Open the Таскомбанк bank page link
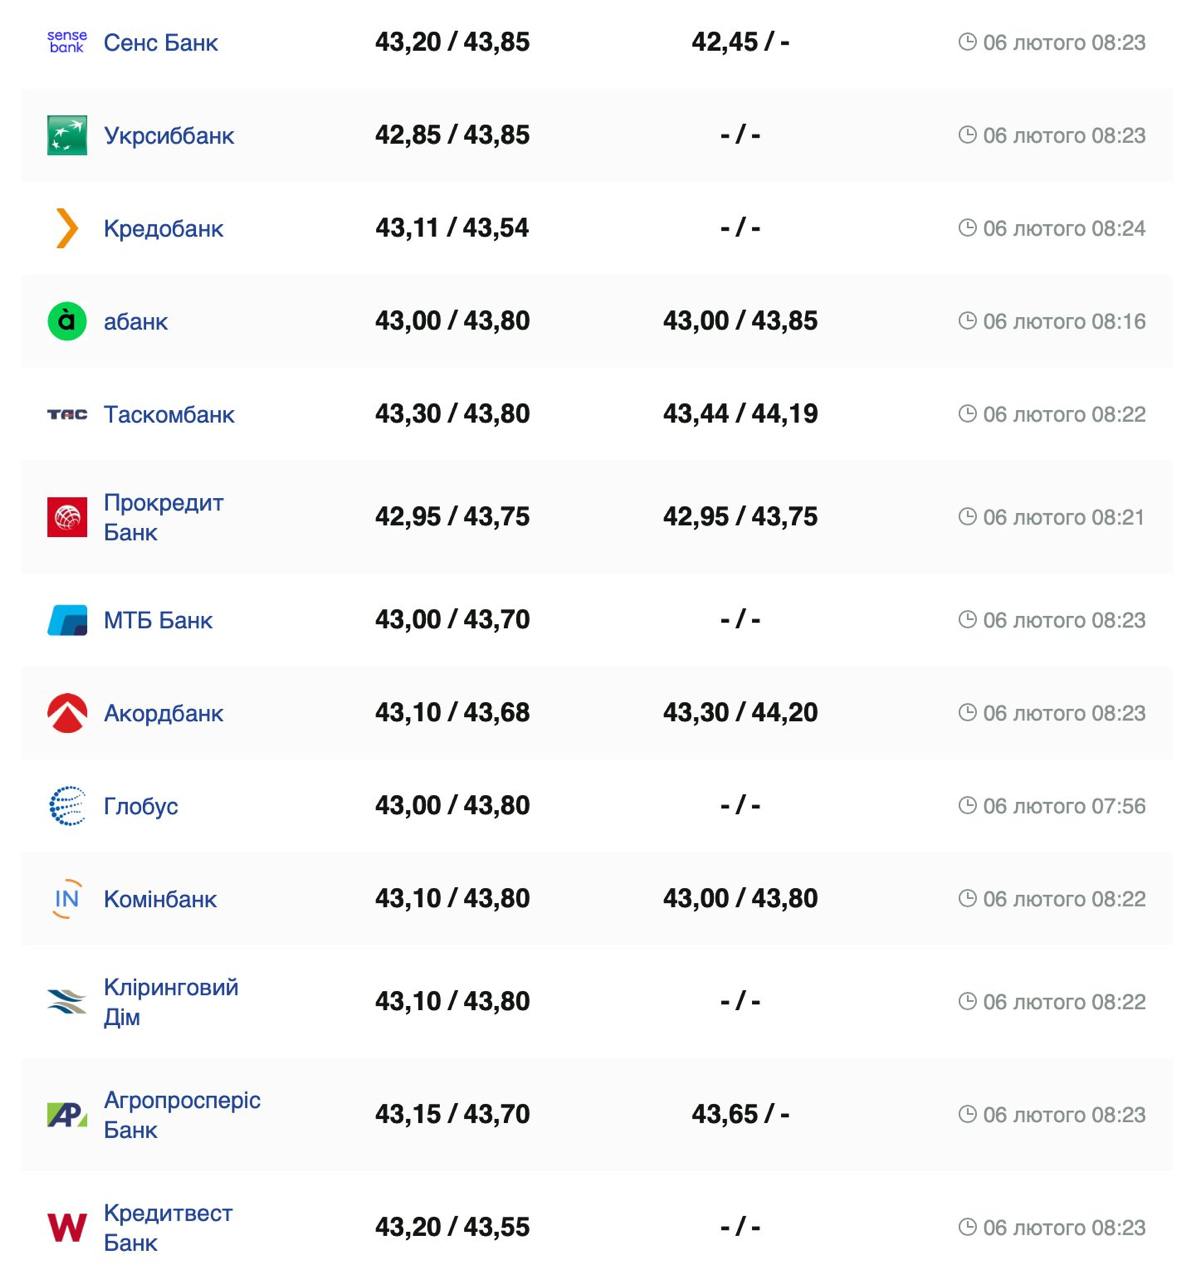 pos(169,415)
